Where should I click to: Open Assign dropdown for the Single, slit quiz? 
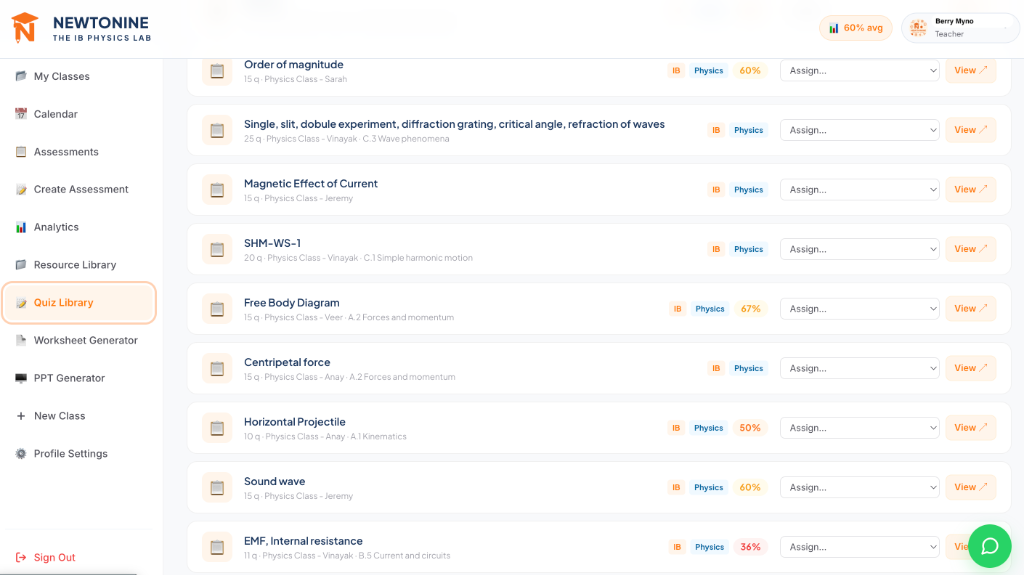859,130
